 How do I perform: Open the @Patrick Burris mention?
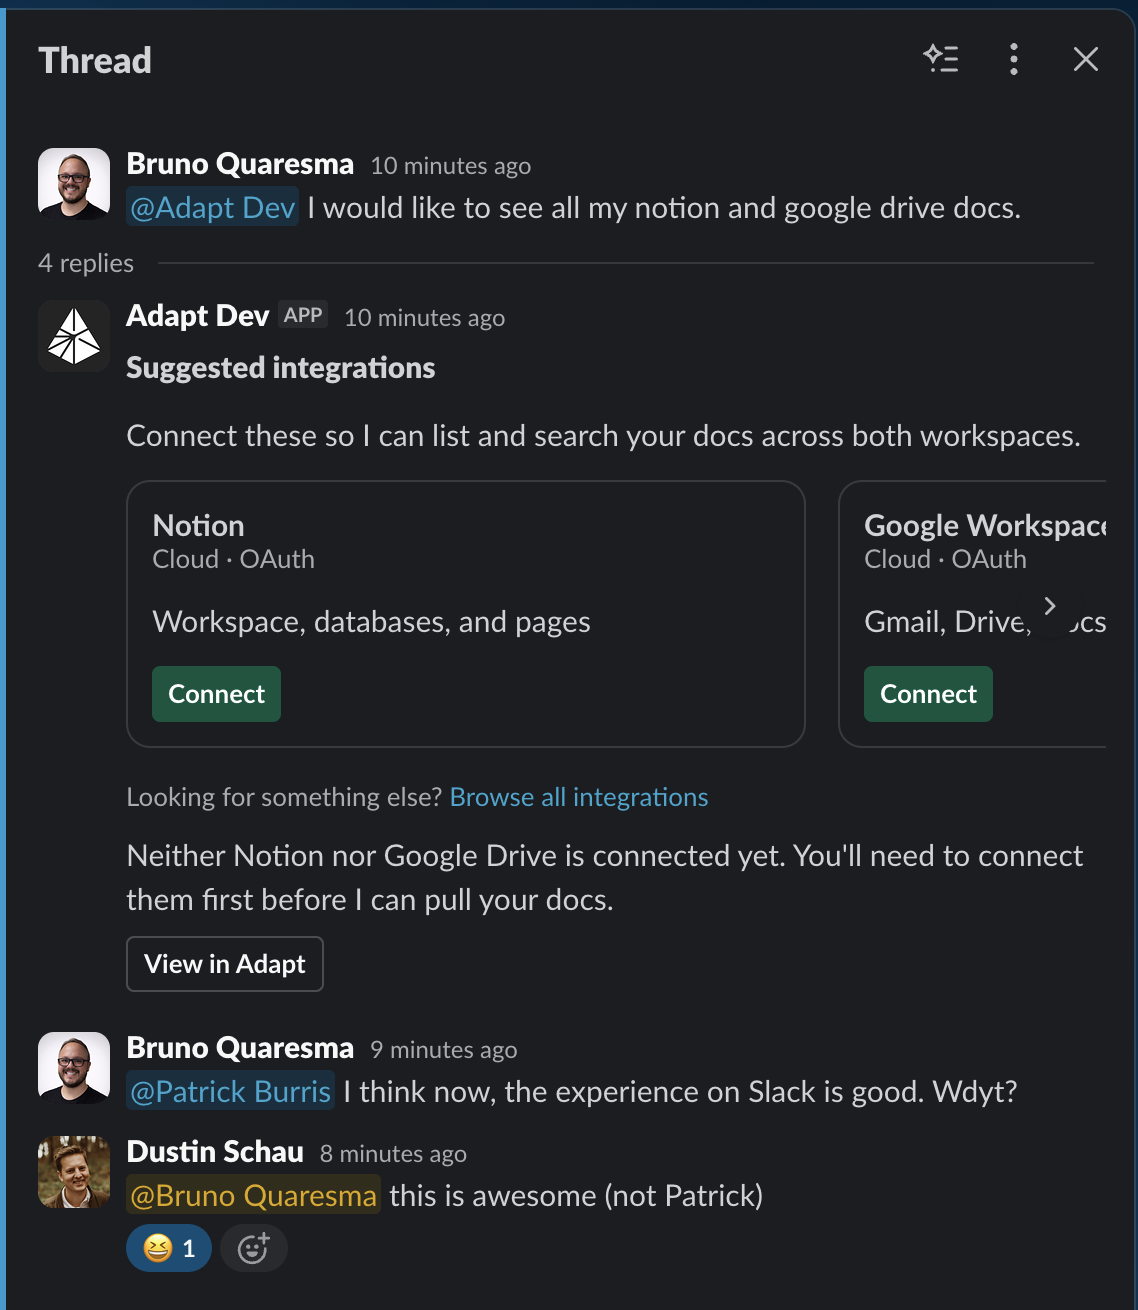tap(231, 1091)
